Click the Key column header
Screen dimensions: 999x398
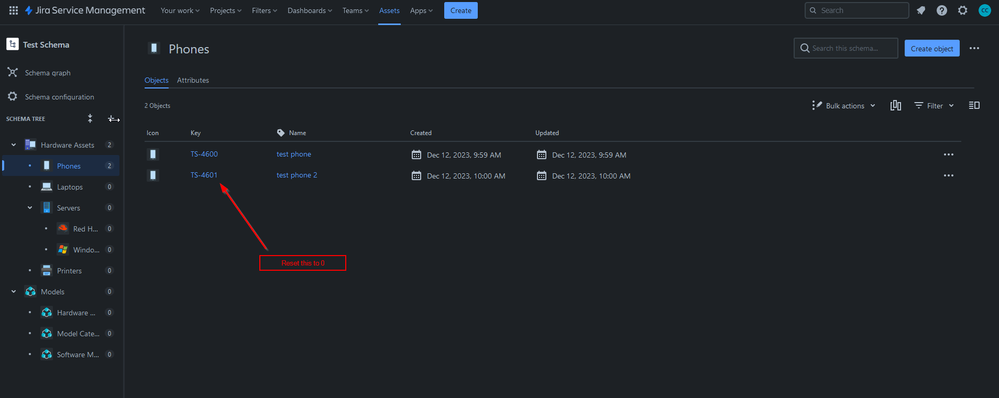pos(195,133)
